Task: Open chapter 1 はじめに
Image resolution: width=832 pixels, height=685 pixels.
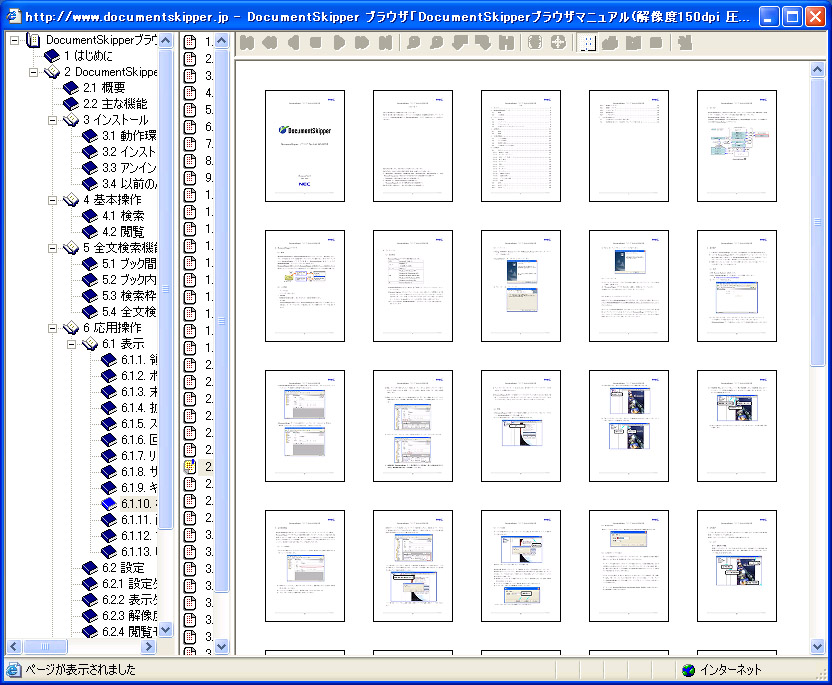Action: coord(88,56)
